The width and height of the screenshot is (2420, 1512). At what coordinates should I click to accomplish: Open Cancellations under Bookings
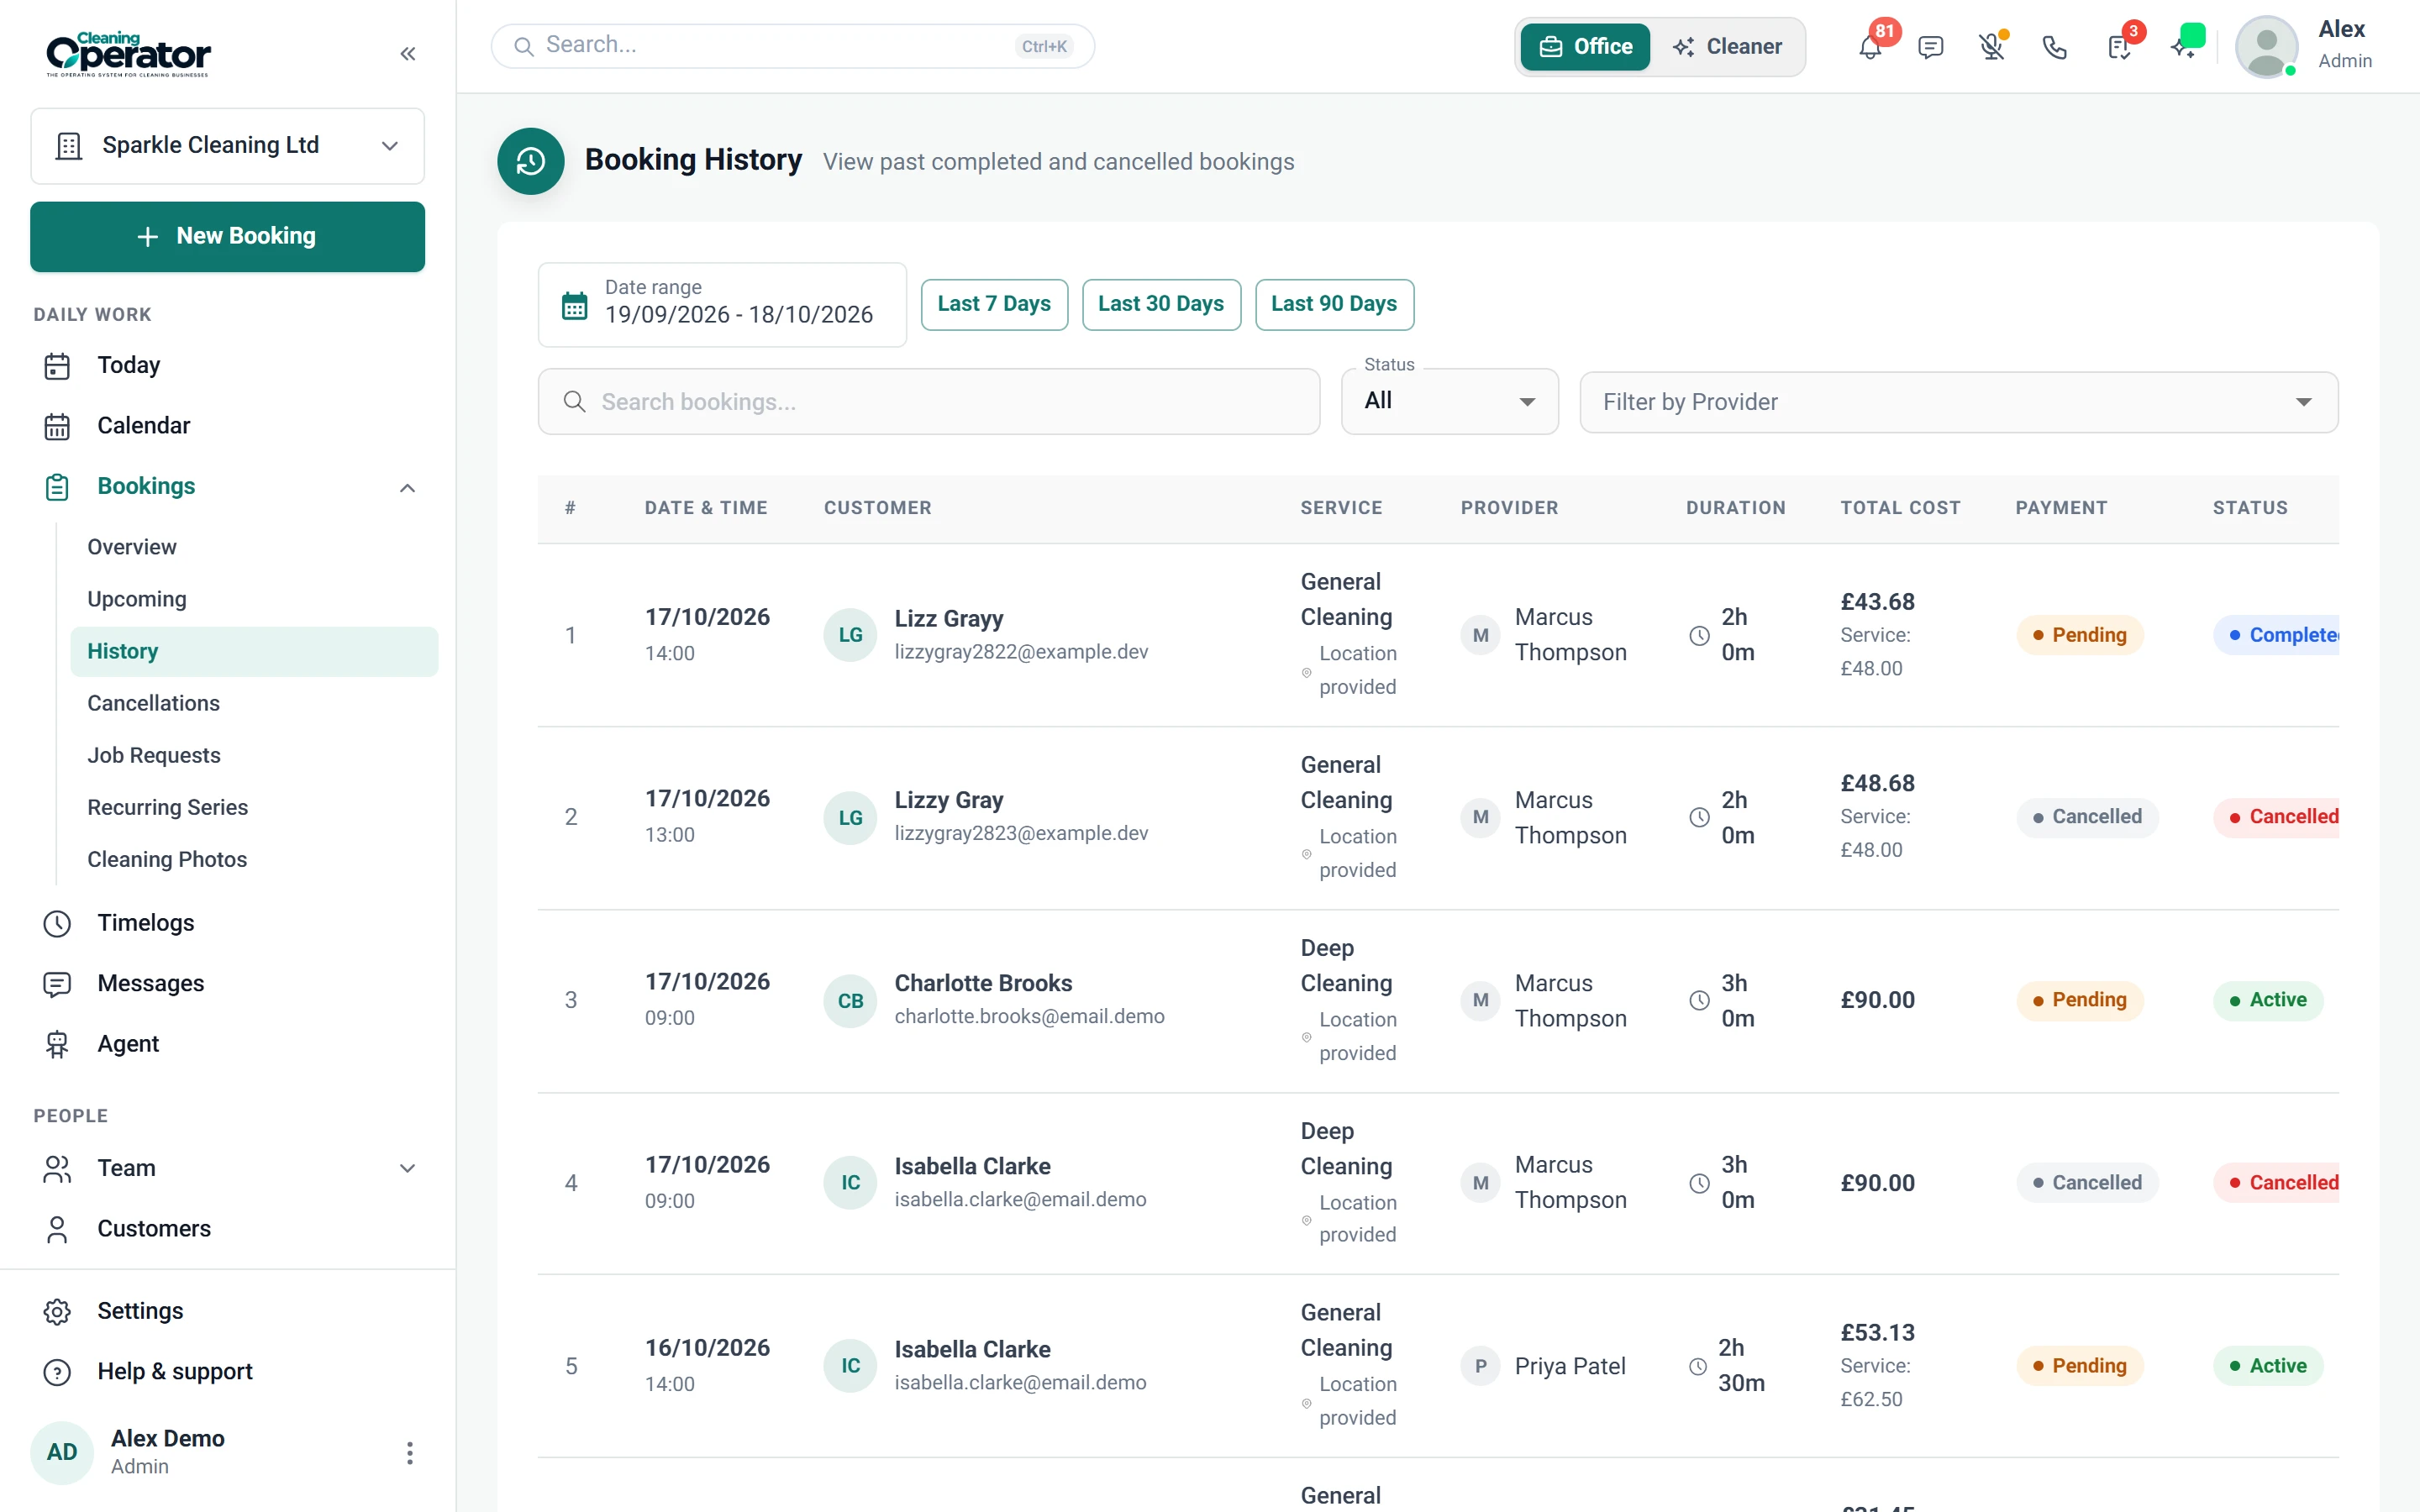coord(254,703)
